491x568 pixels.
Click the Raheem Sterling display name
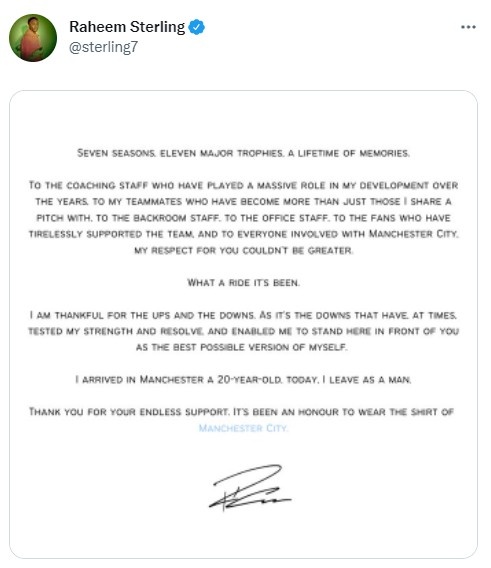(127, 27)
